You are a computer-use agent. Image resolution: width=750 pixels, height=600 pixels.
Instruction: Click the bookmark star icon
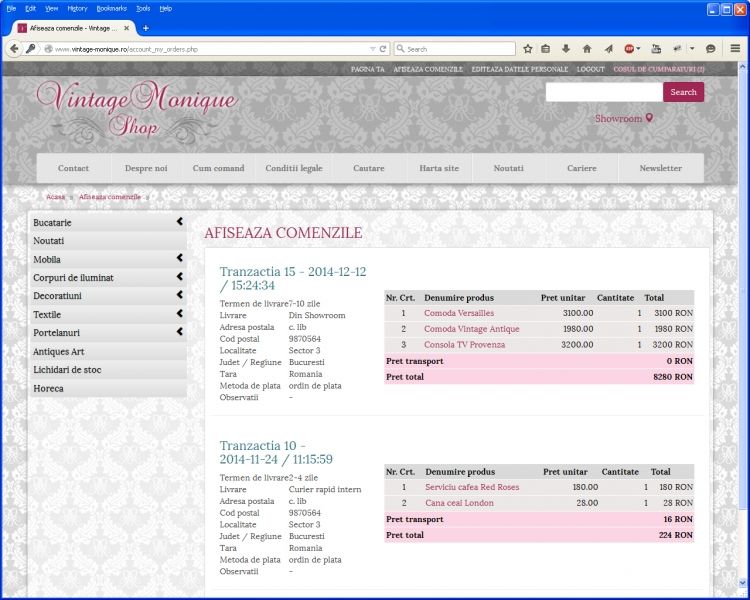(527, 48)
